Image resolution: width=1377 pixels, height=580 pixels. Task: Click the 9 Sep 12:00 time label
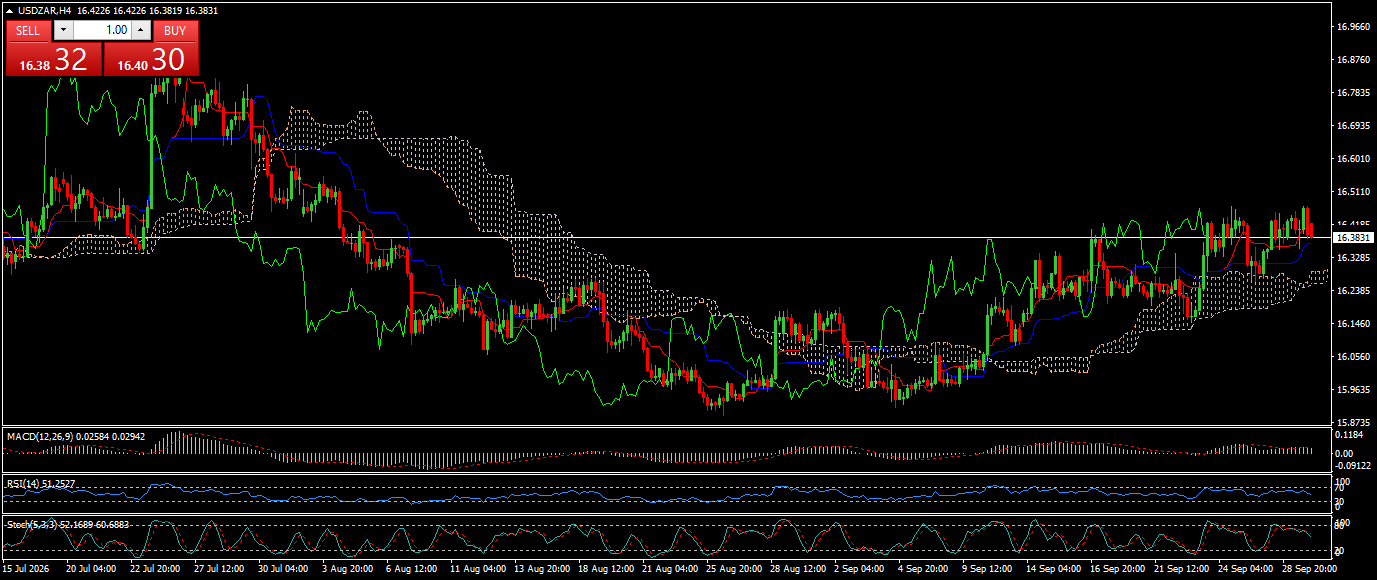point(987,569)
